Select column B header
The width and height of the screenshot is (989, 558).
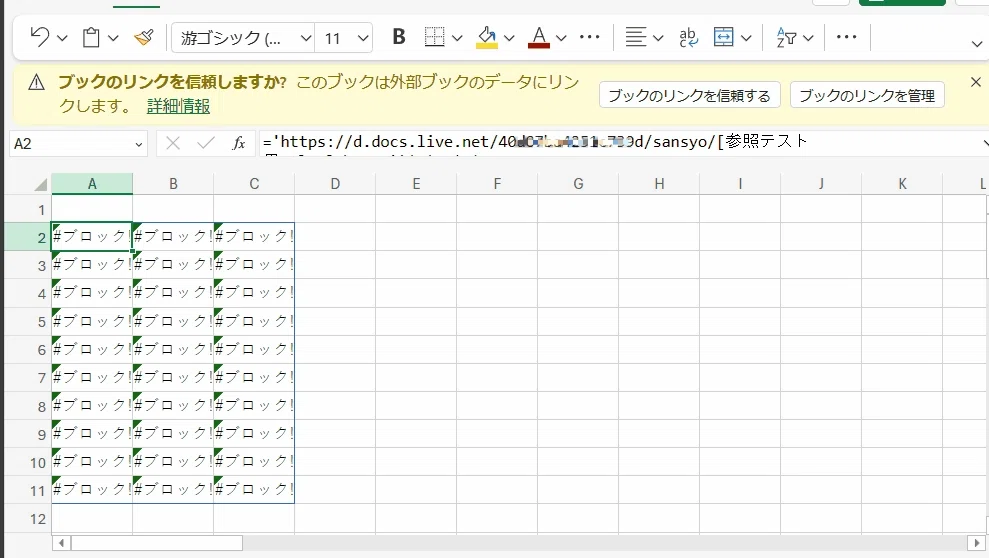pyautogui.click(x=173, y=183)
